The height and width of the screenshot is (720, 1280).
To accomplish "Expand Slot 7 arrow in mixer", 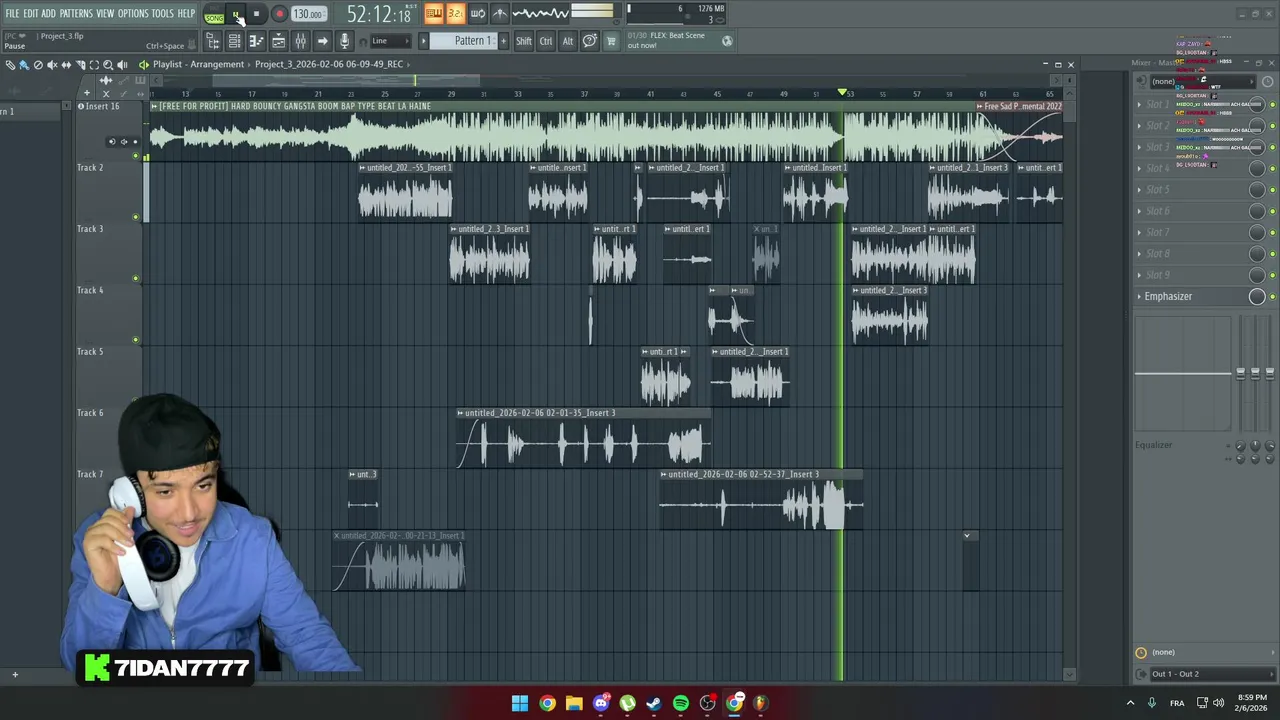I will click(1138, 232).
